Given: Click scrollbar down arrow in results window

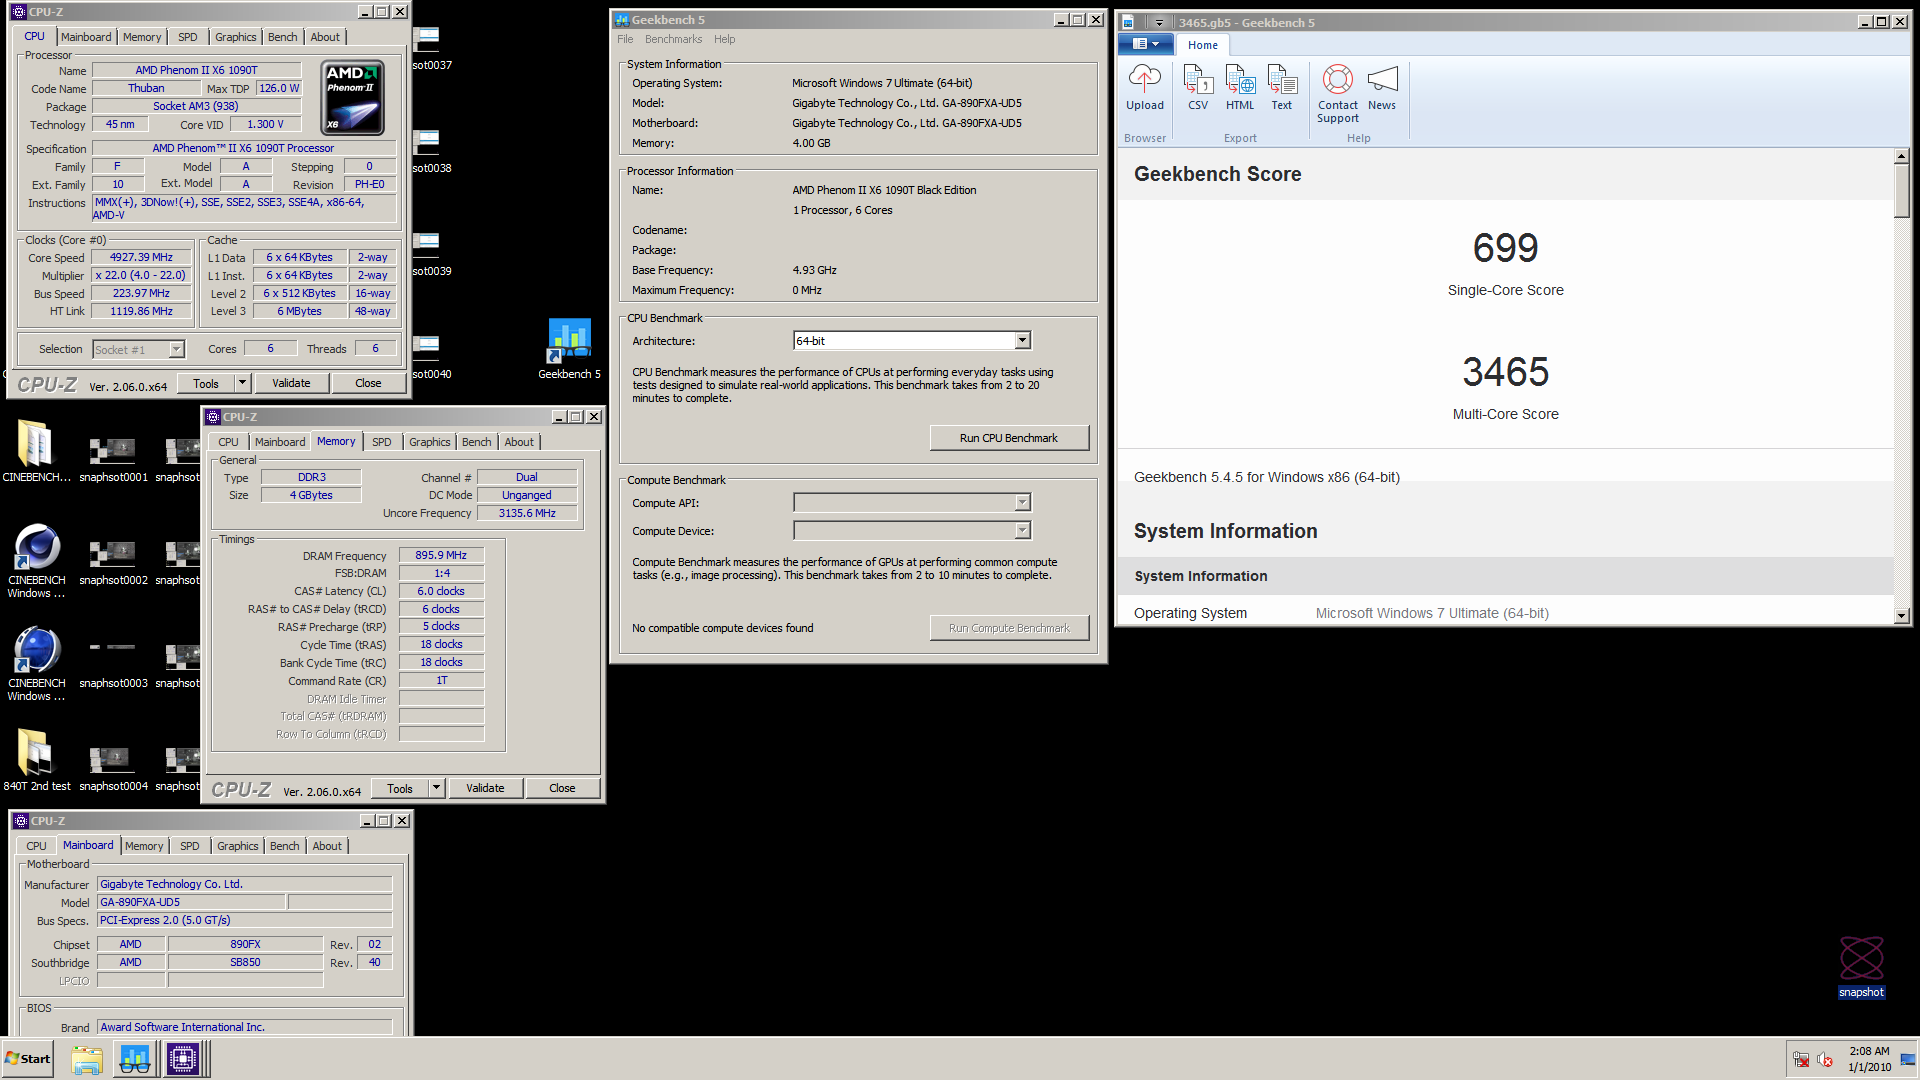Looking at the screenshot, I should [1901, 616].
